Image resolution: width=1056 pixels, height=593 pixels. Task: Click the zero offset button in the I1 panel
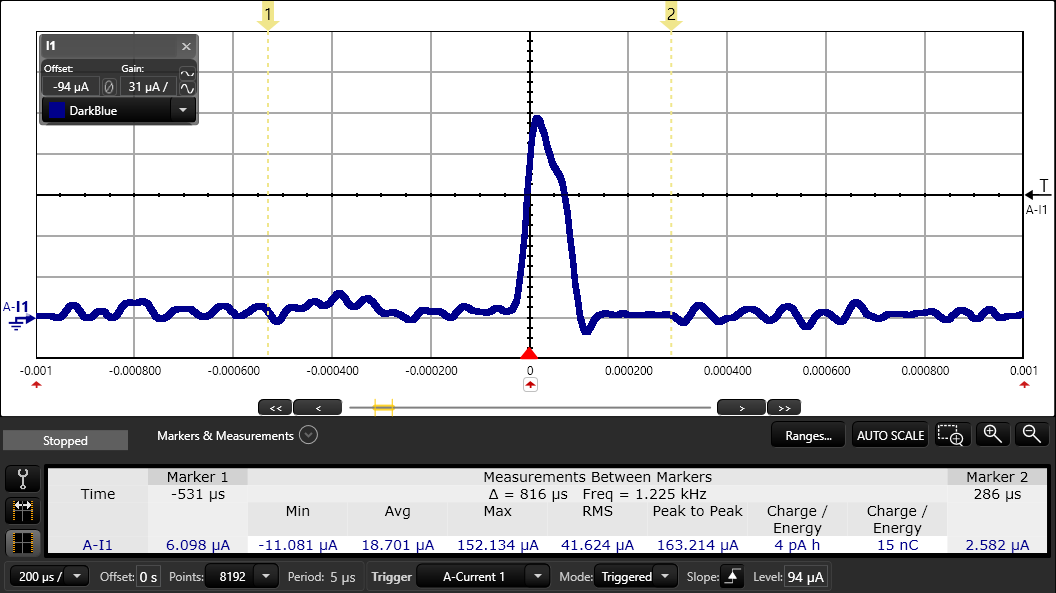[109, 87]
